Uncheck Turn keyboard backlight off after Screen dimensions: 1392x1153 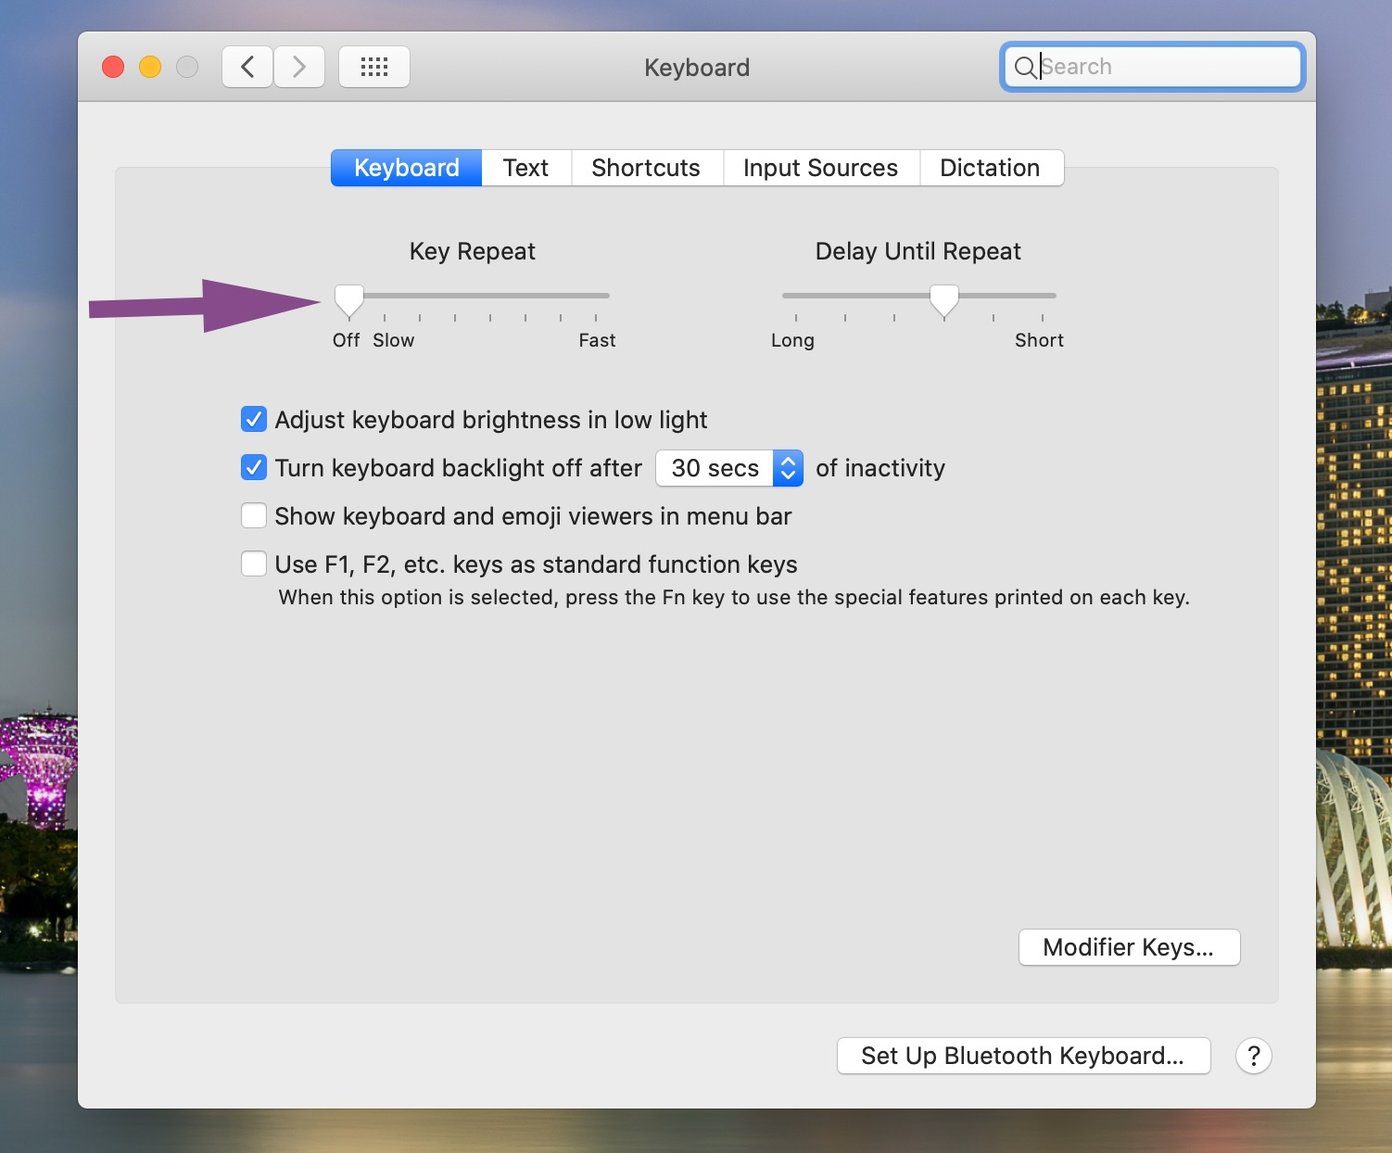[x=254, y=467]
